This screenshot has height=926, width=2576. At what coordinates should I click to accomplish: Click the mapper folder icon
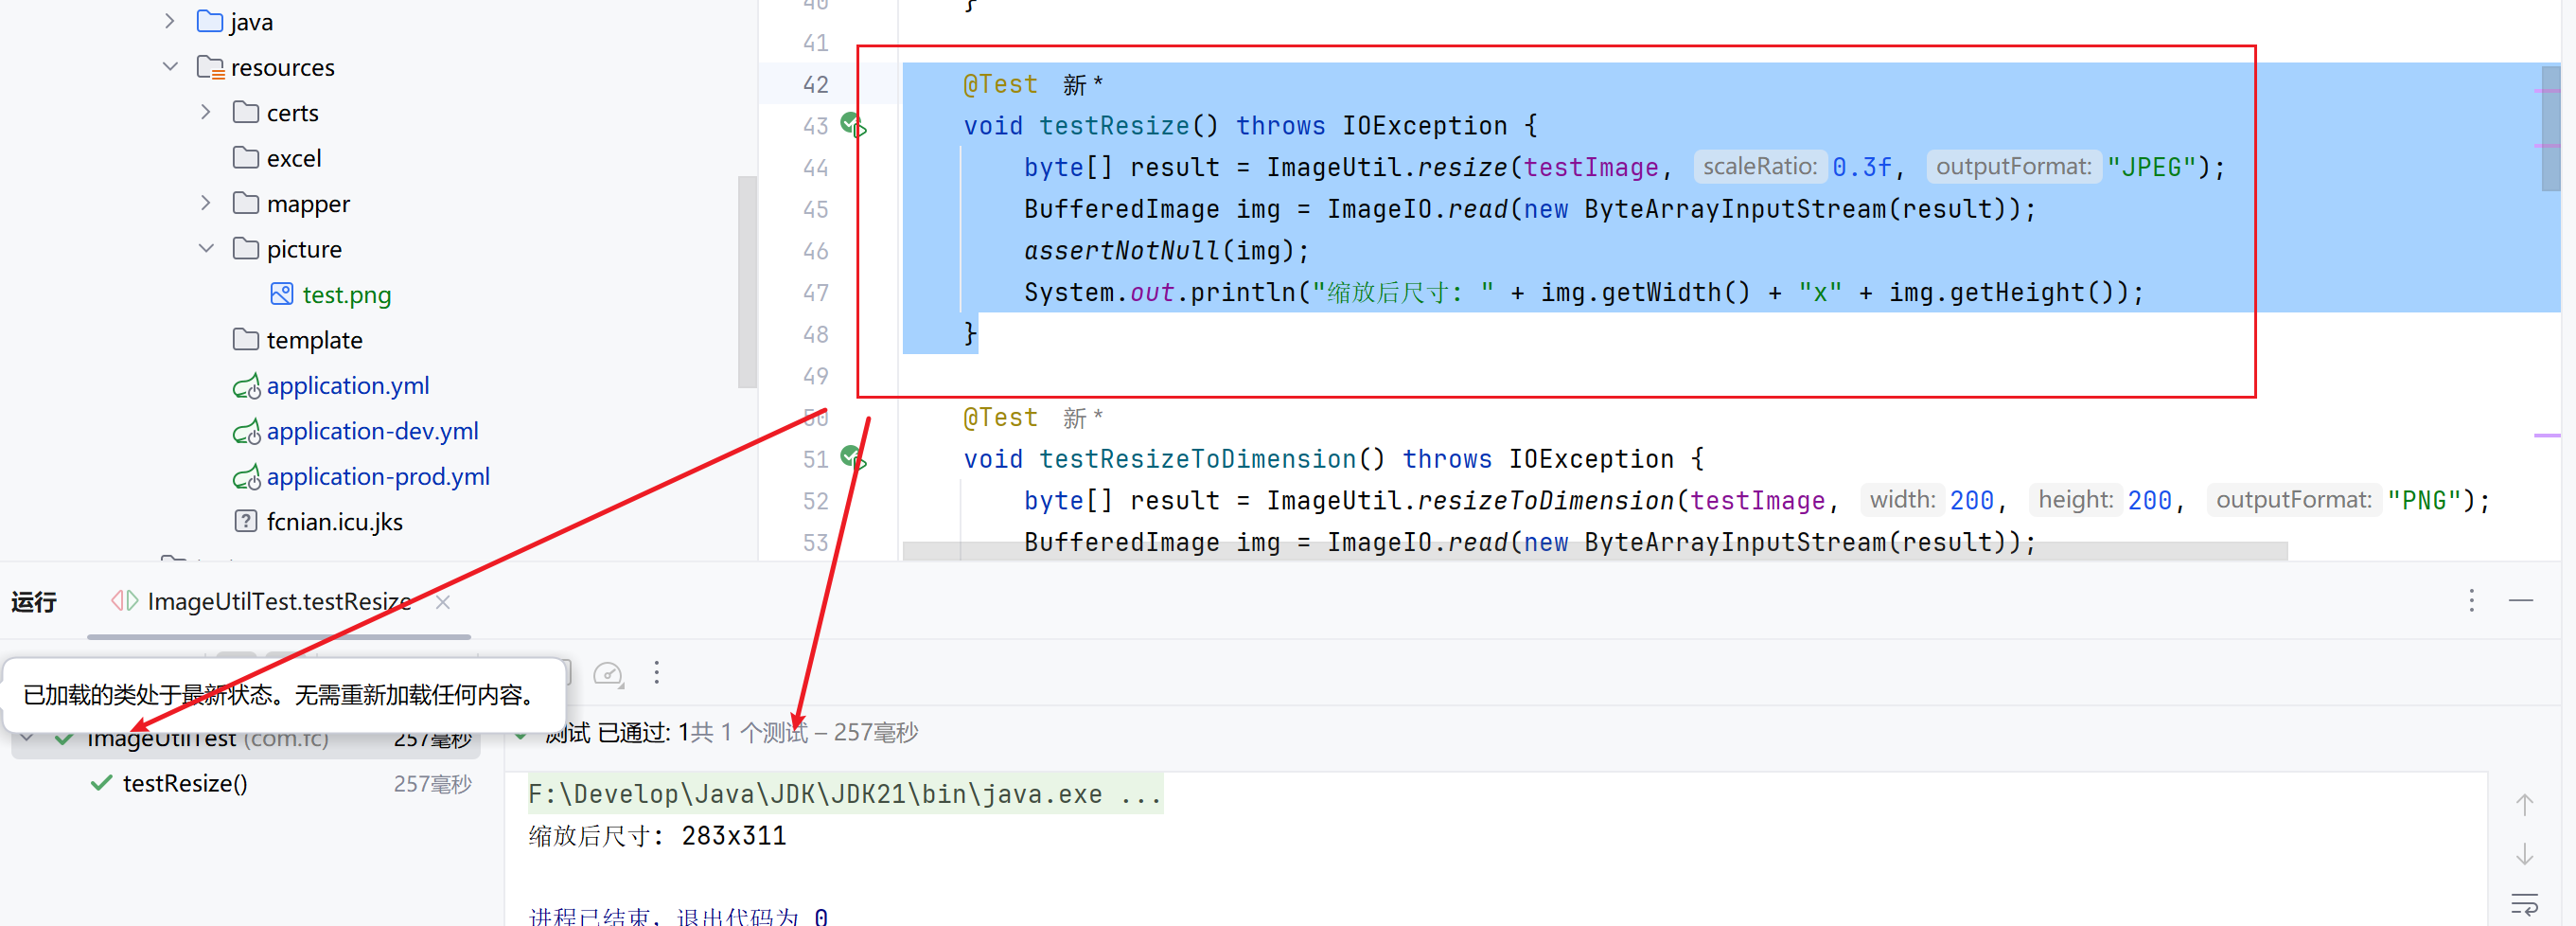pyautogui.click(x=246, y=203)
